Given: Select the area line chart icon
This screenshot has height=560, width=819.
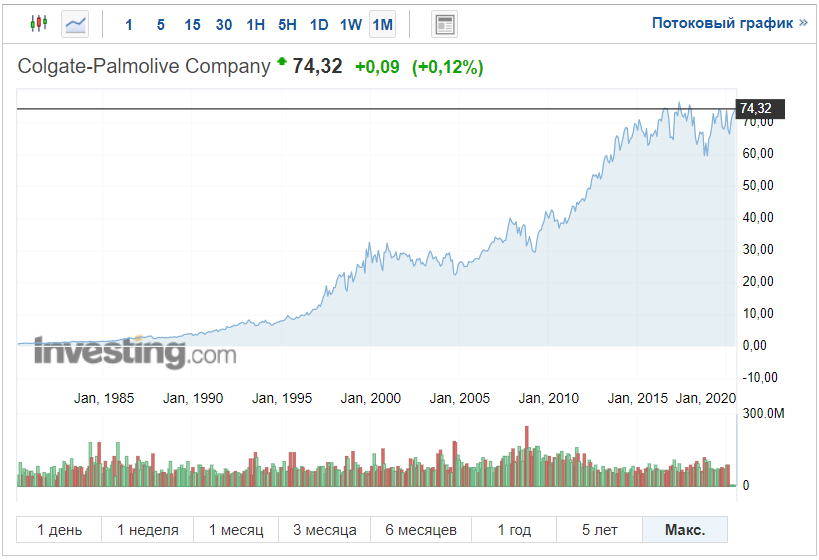Looking at the screenshot, I should (x=75, y=23).
